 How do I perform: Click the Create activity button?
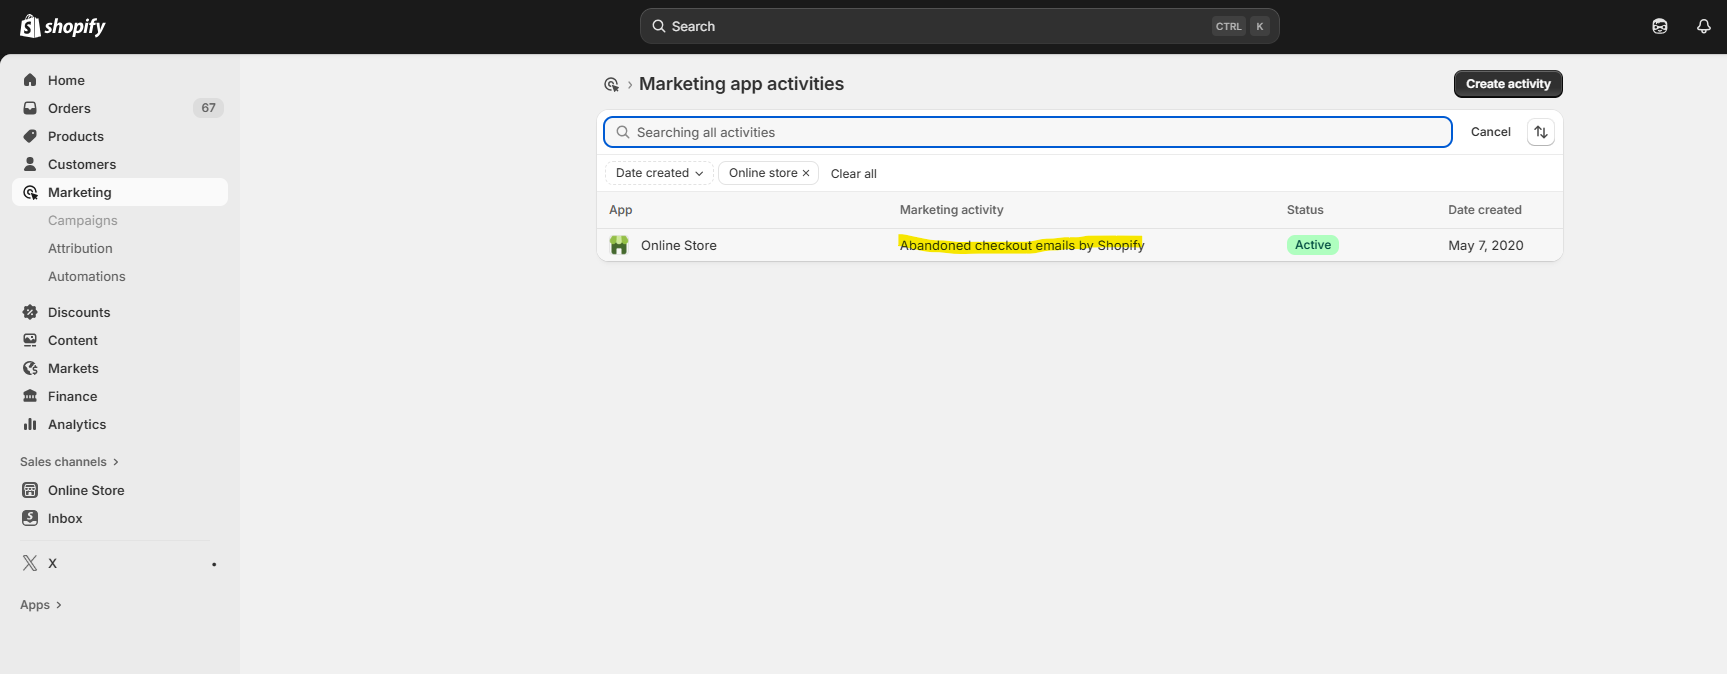[1508, 84]
